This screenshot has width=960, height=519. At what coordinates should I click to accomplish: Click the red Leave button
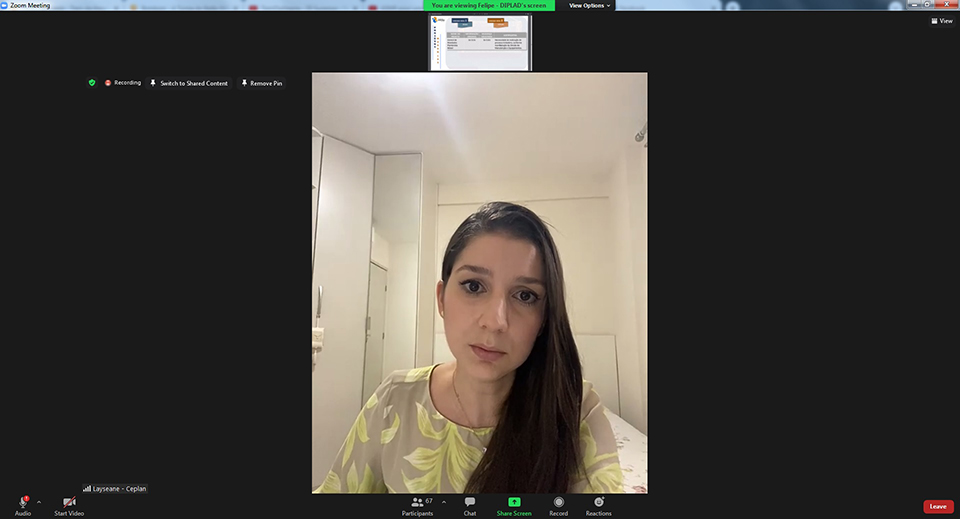[x=937, y=506]
